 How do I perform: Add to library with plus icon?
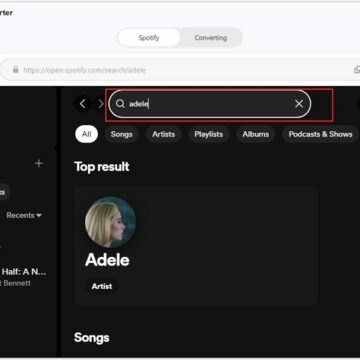click(39, 163)
